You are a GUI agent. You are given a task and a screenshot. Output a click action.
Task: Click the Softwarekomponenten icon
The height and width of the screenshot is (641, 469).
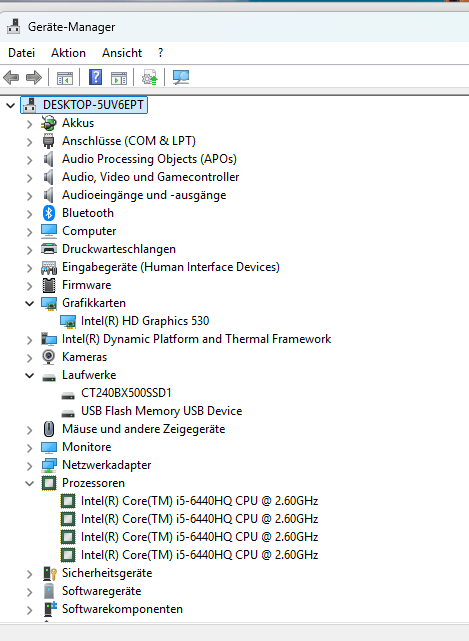(x=50, y=609)
